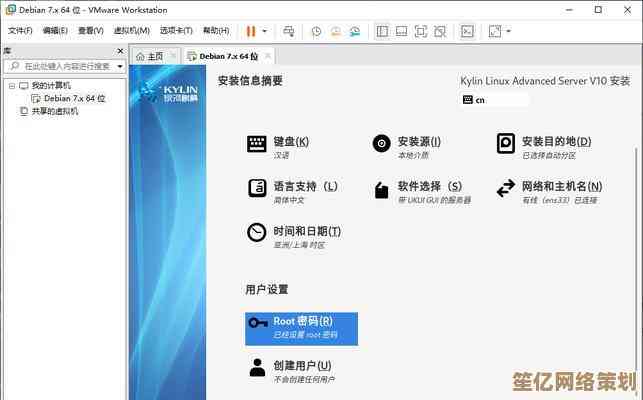Open the 文件(F) menu

tap(20, 31)
